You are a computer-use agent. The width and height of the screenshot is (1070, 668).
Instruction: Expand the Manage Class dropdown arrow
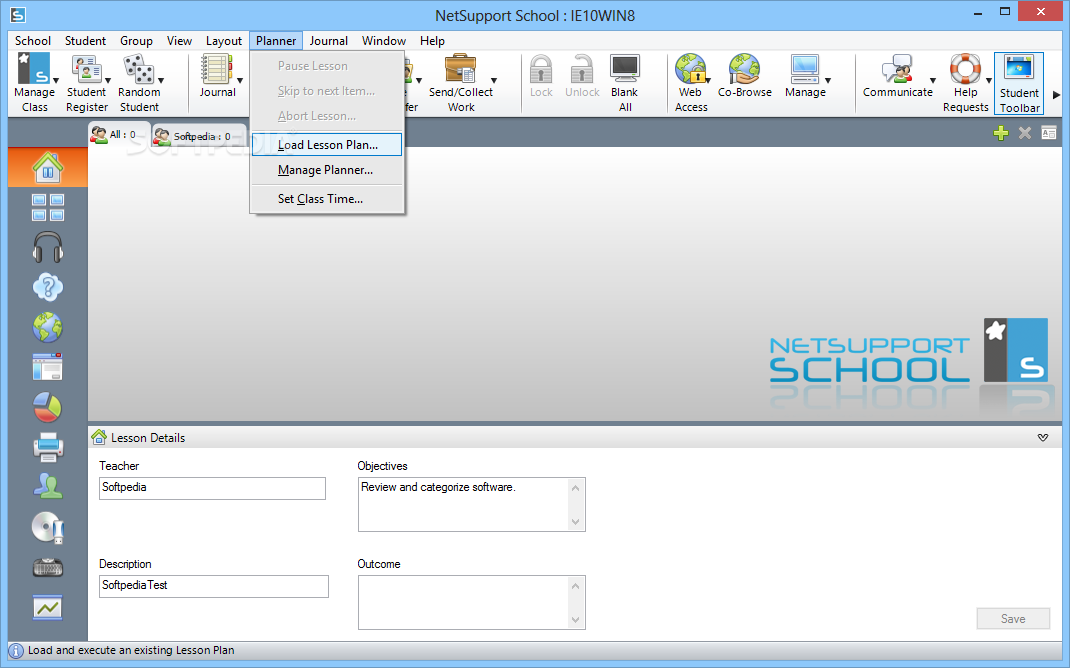(56, 81)
